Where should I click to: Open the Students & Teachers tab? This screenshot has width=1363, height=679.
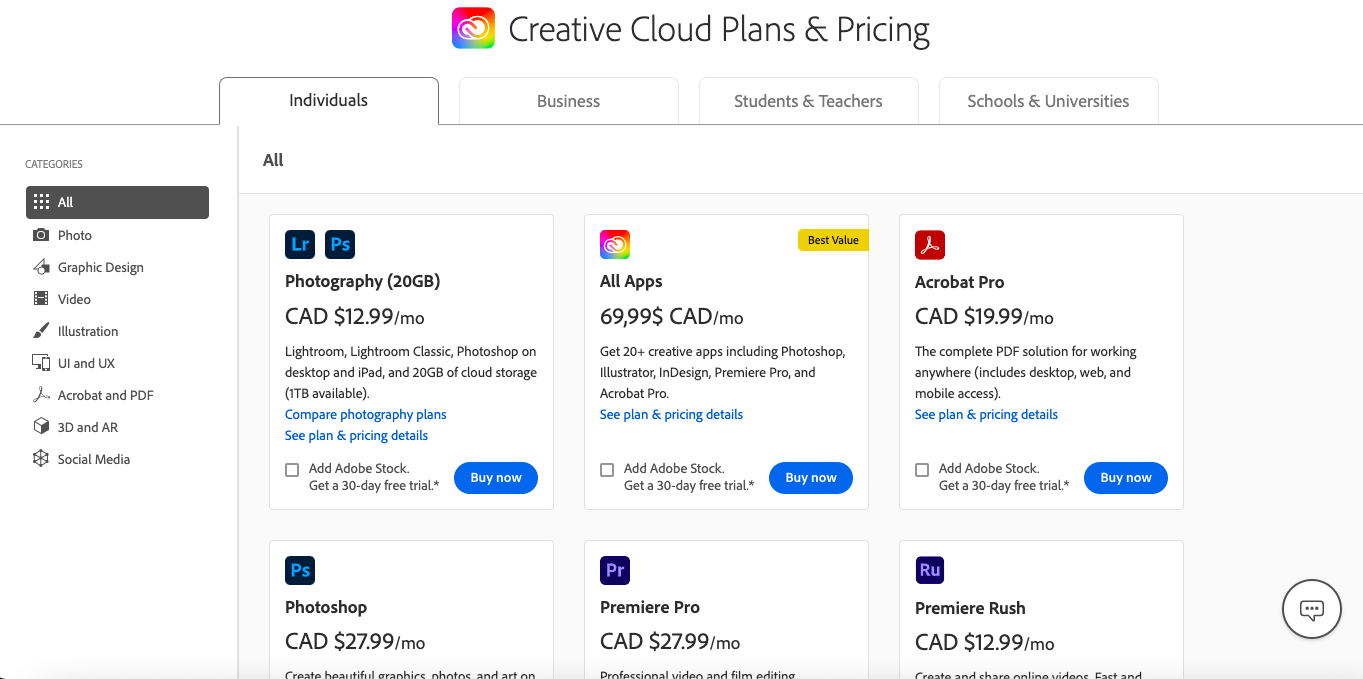click(808, 101)
